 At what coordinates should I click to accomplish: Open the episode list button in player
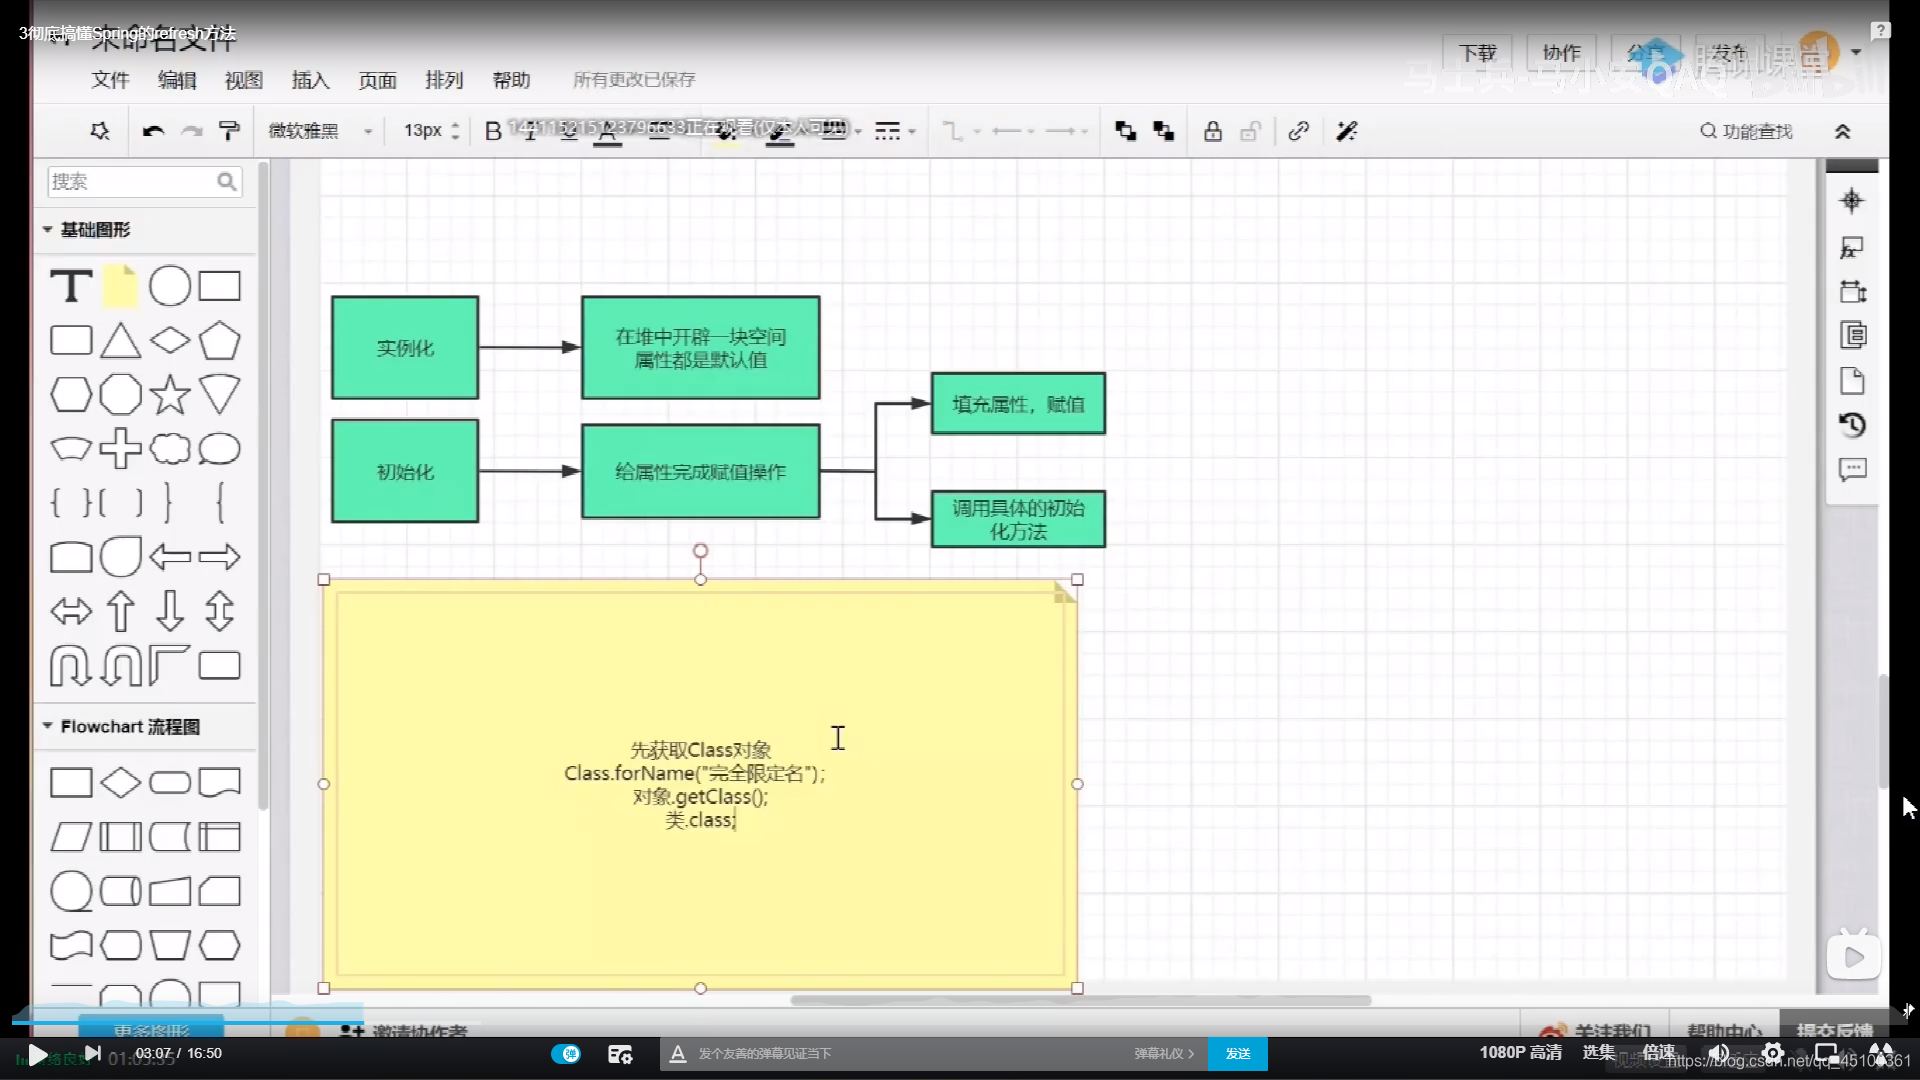point(1598,1052)
